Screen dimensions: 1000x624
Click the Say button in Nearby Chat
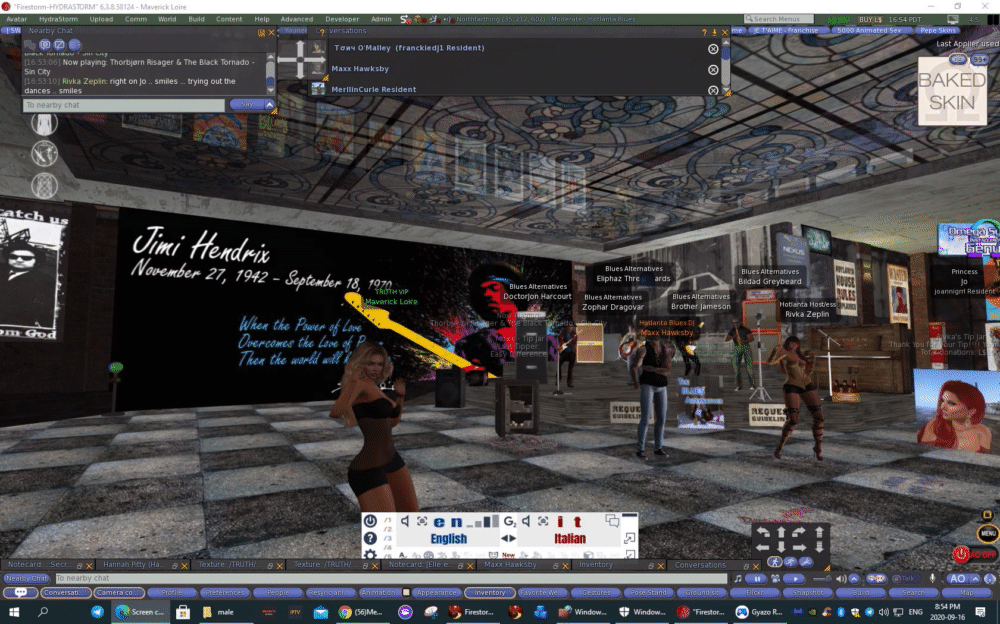(x=247, y=105)
